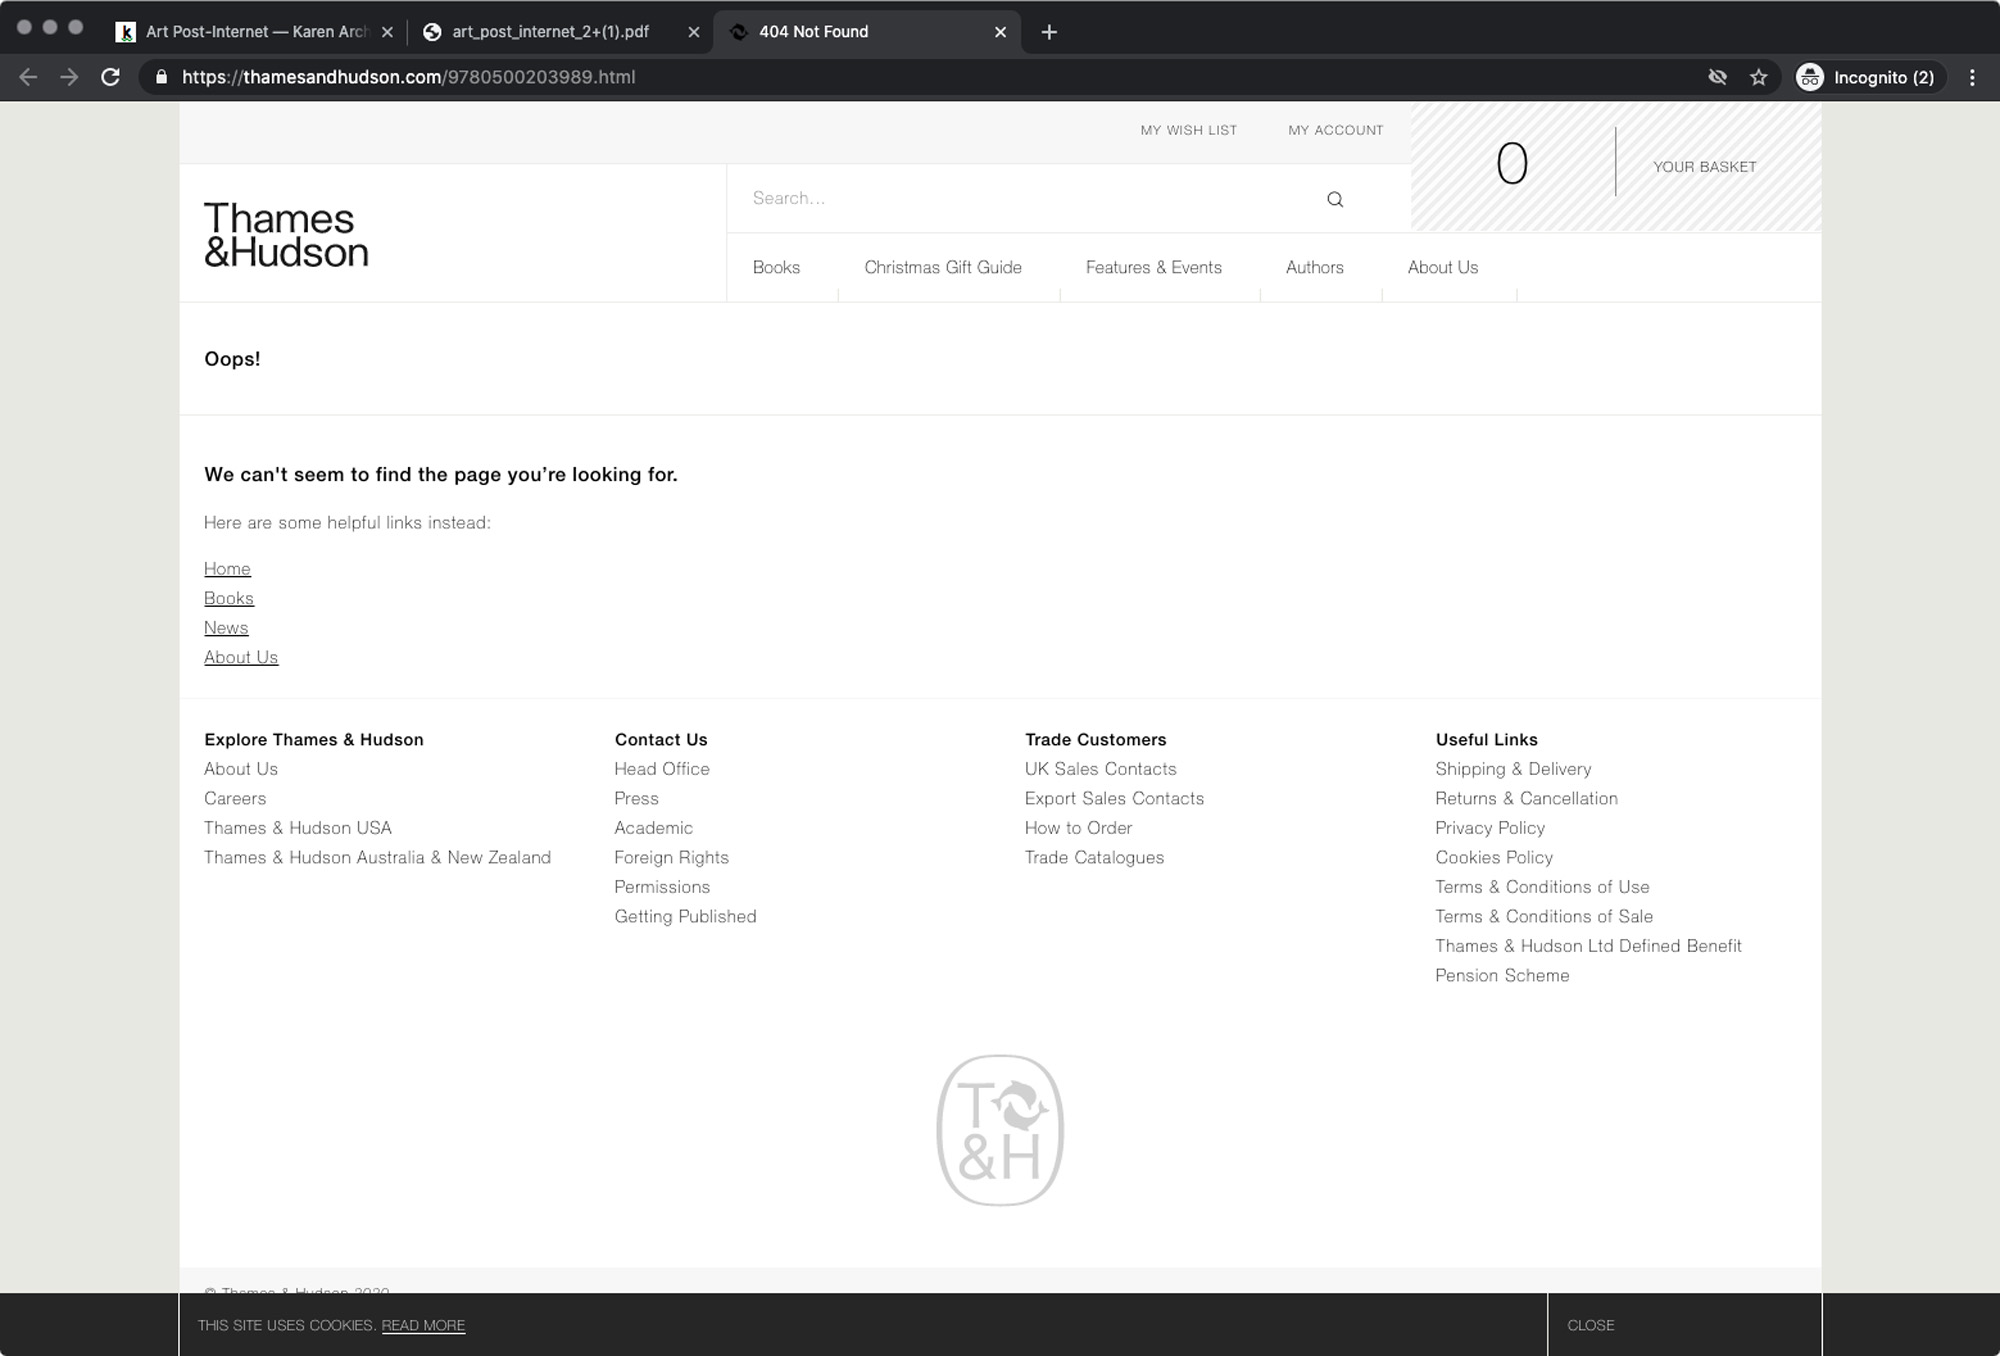This screenshot has width=2000, height=1356.
Task: Open the Books navigation menu
Action: (776, 267)
